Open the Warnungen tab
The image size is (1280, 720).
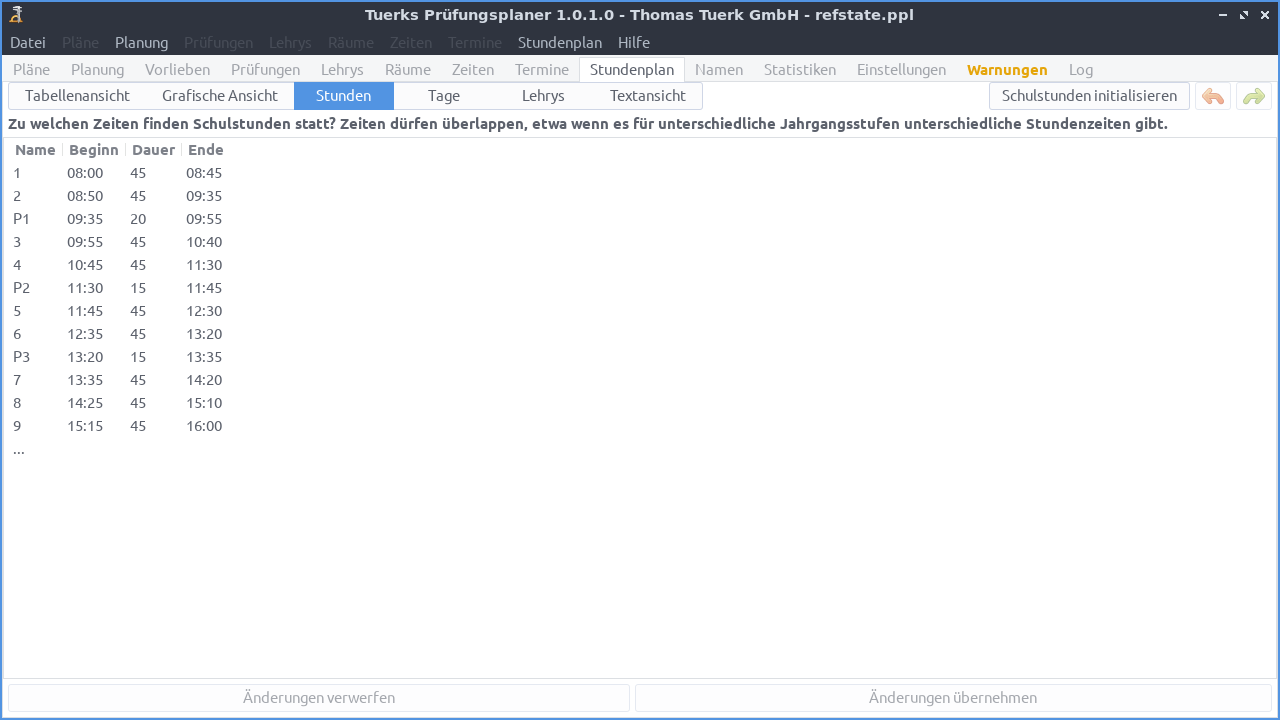point(1007,70)
